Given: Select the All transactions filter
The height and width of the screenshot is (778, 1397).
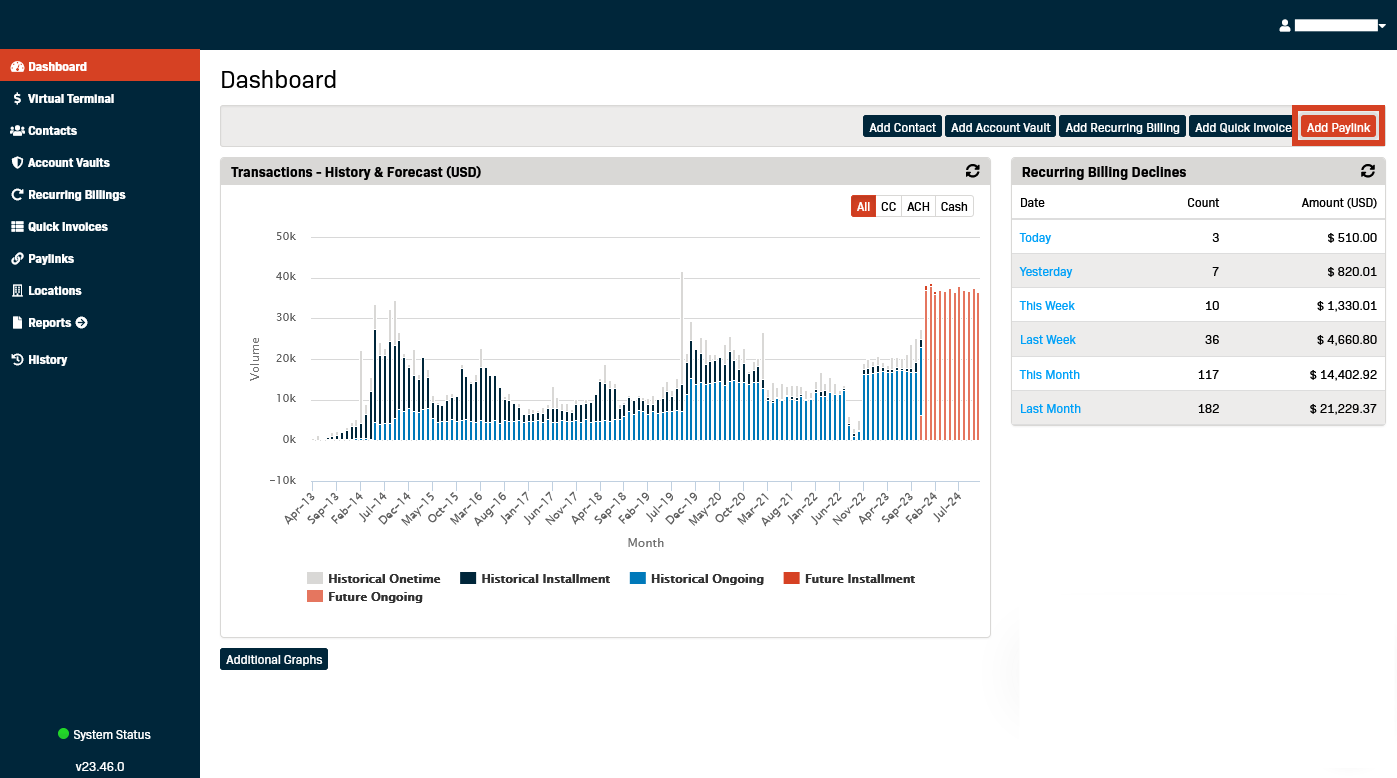Looking at the screenshot, I should pyautogui.click(x=863, y=206).
